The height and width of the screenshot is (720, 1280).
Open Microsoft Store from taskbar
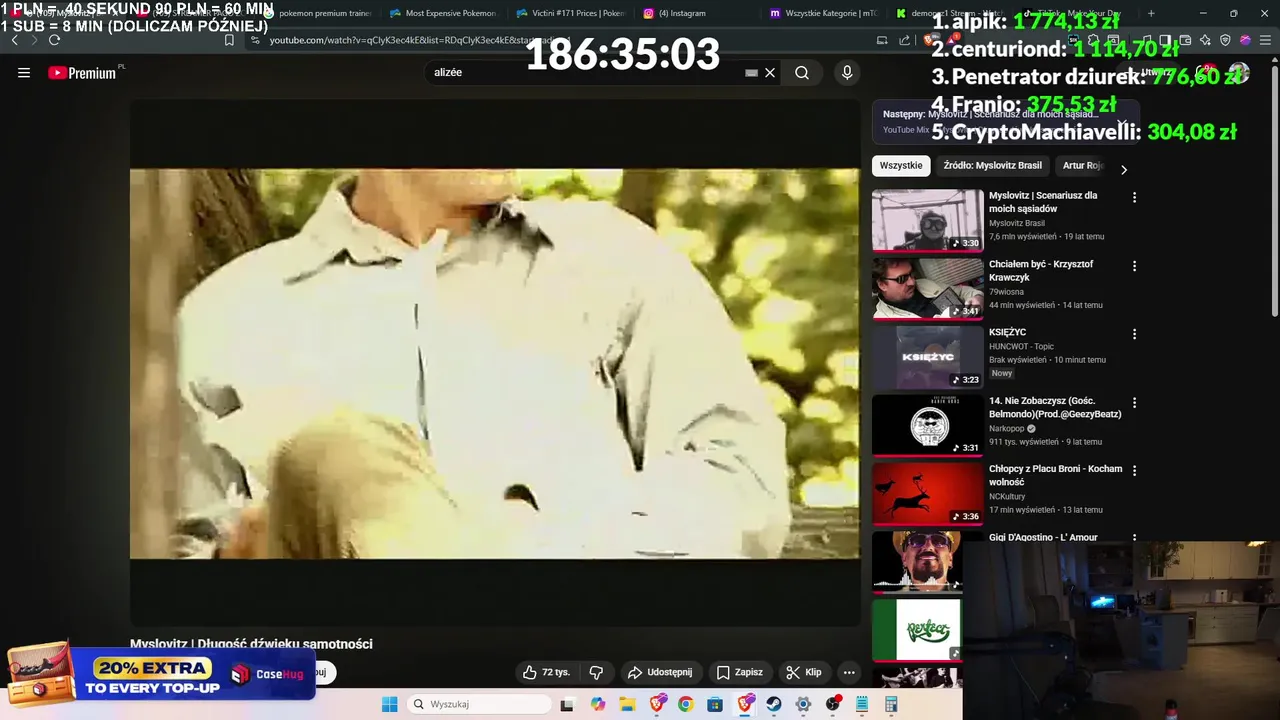715,704
